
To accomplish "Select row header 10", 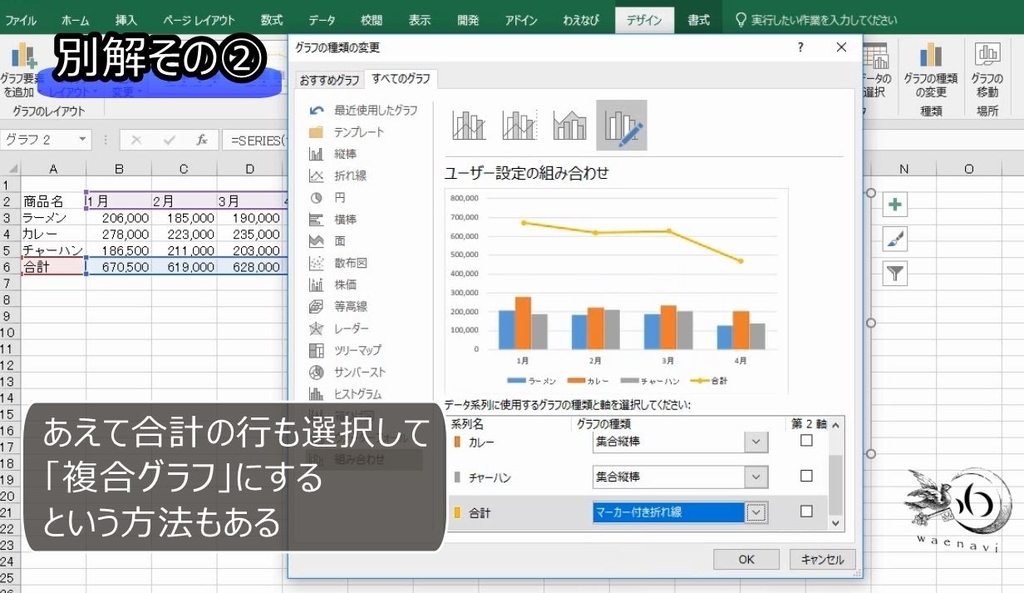I will pos(8,332).
